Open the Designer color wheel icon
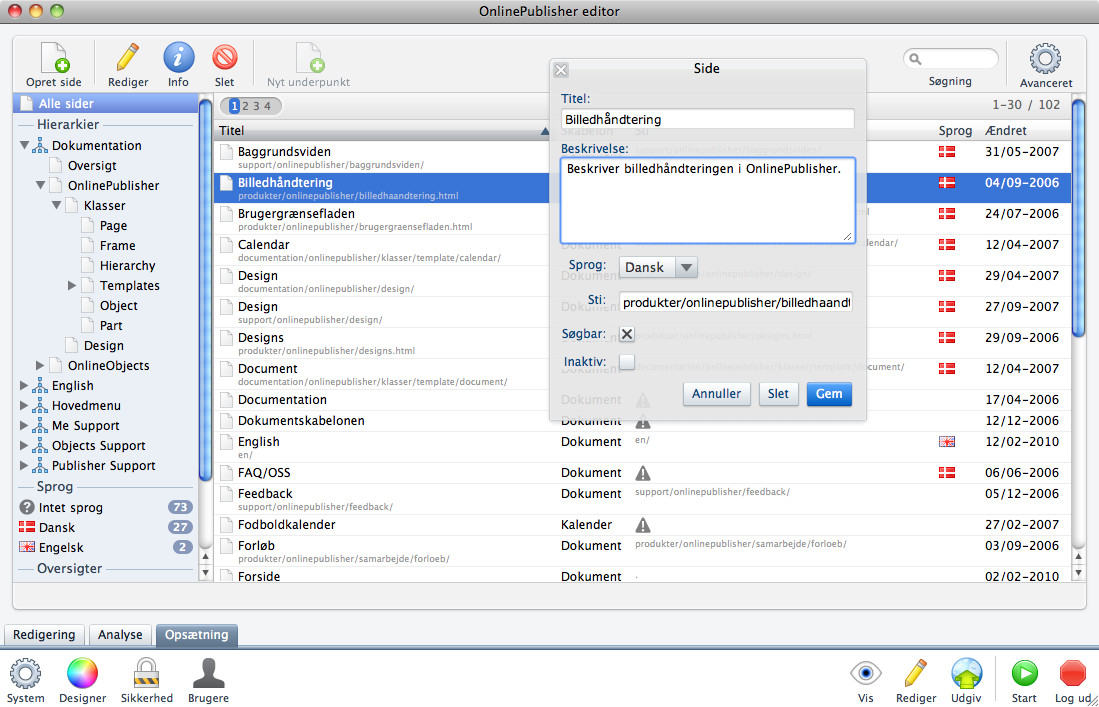This screenshot has height=707, width=1099. (83, 674)
